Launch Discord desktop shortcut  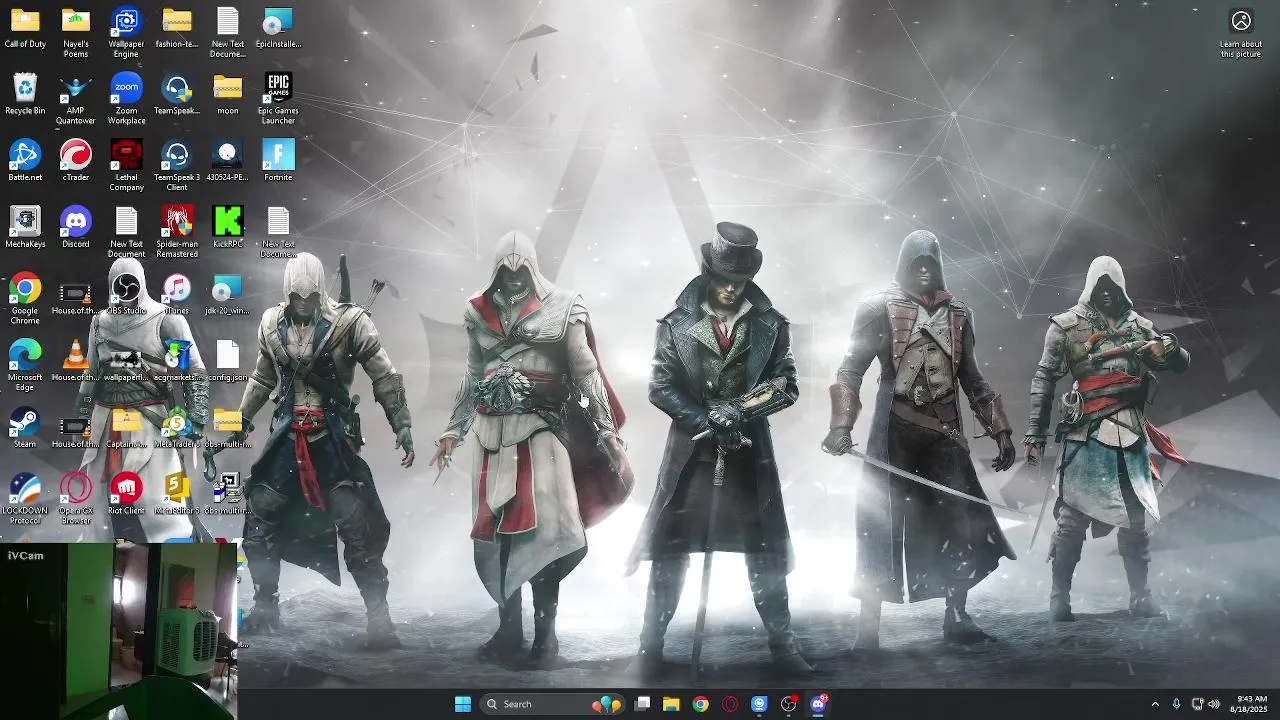click(76, 227)
